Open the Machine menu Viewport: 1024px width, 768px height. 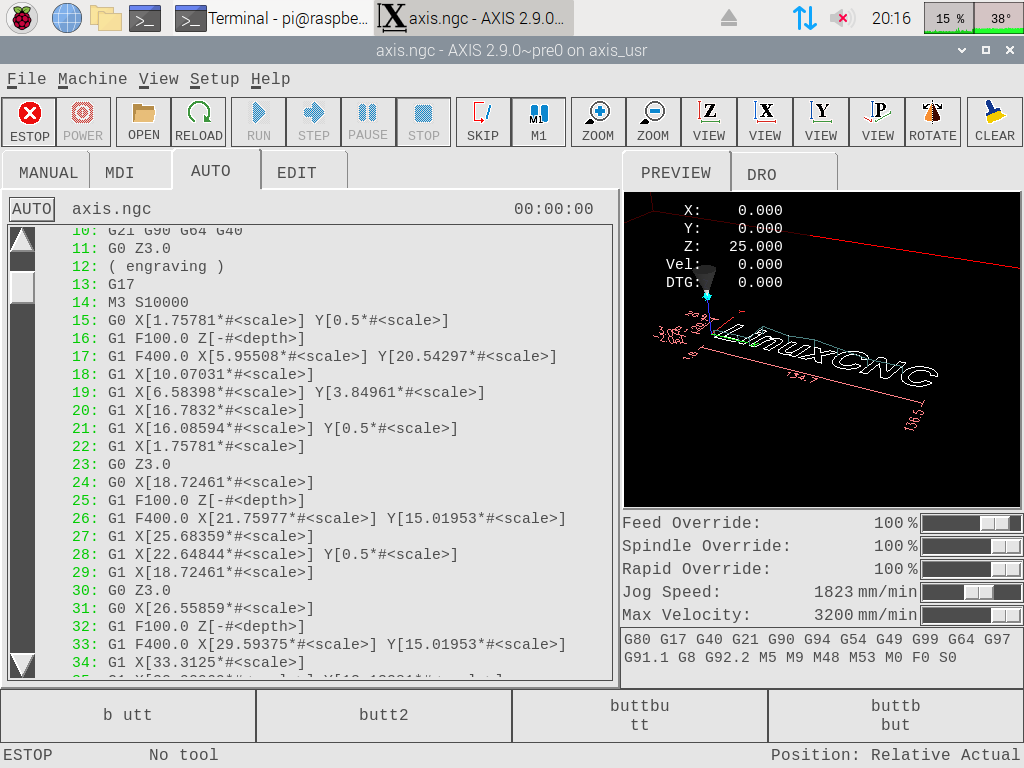click(93, 79)
